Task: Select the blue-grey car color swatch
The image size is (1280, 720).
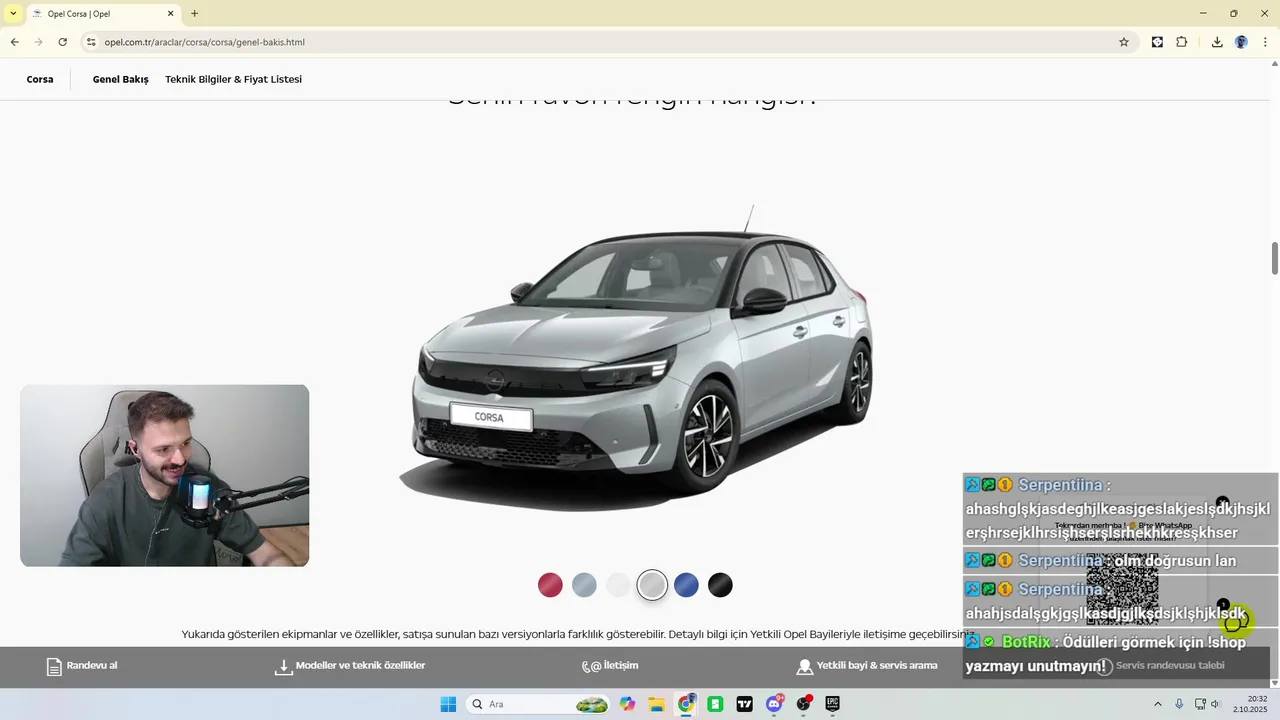Action: [584, 585]
